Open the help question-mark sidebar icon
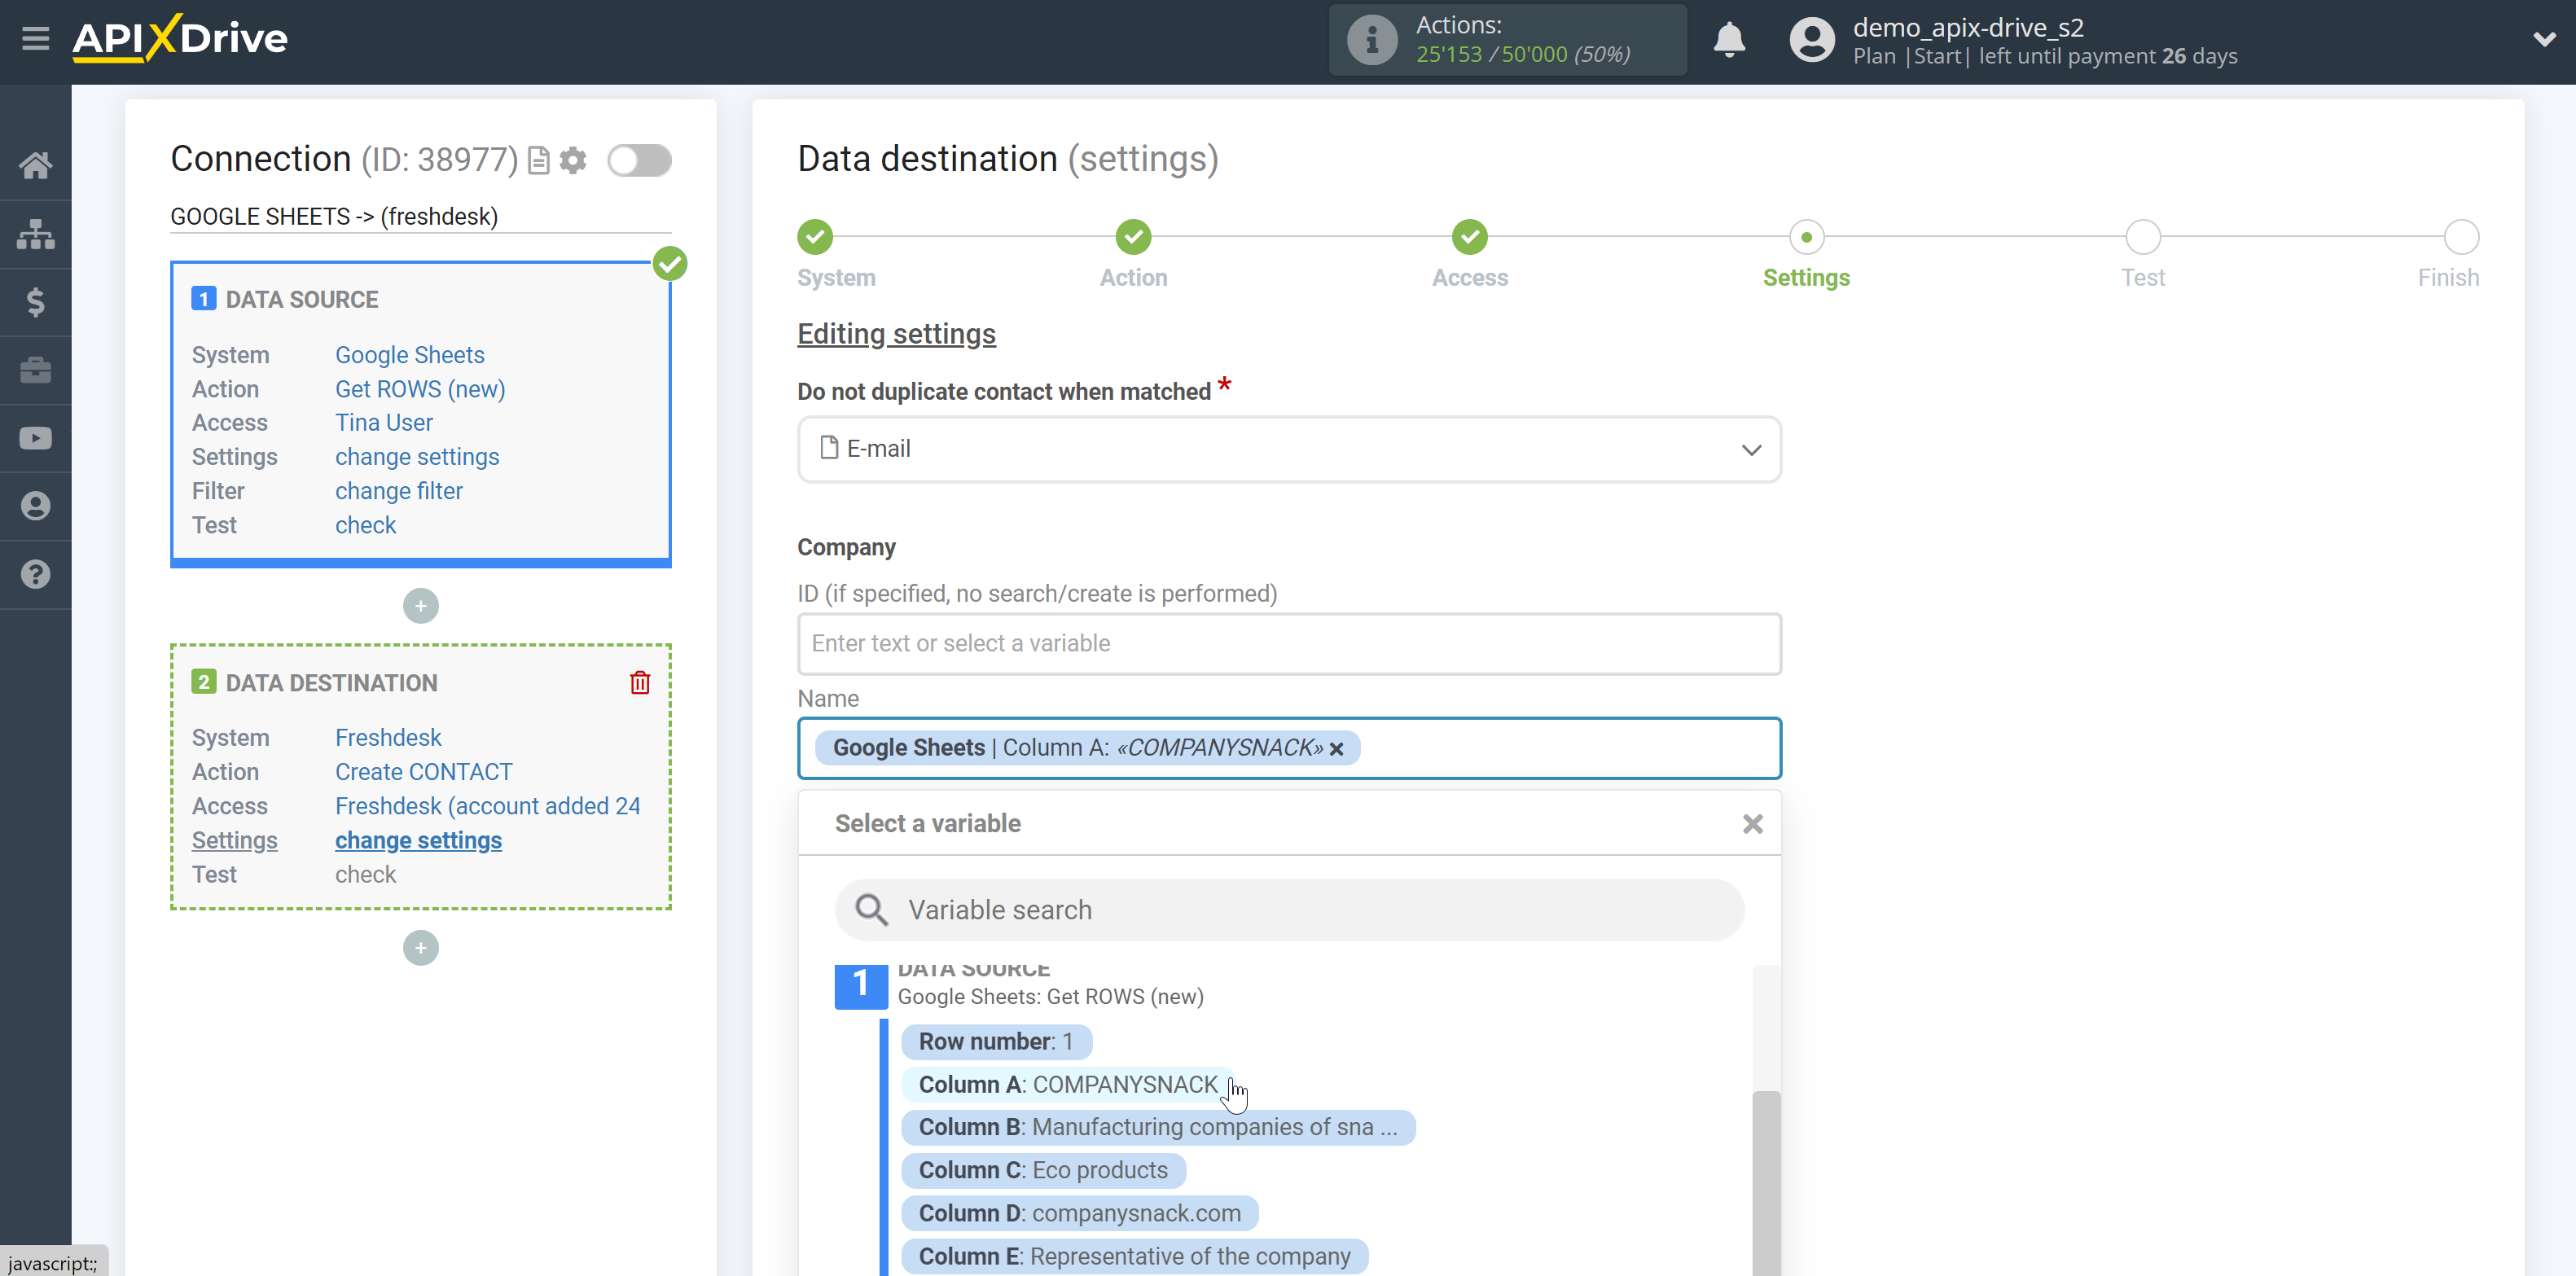2576x1276 pixels. tap(36, 574)
